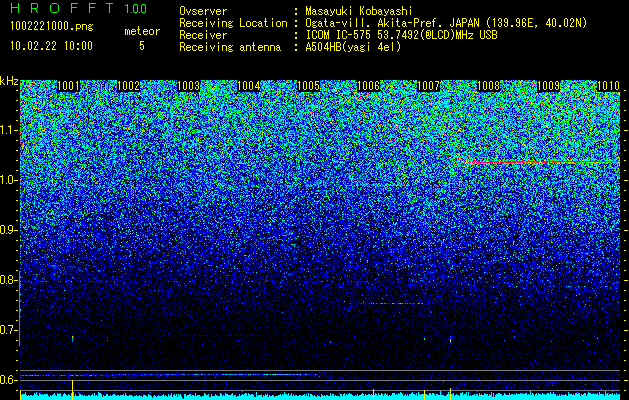Click the 0.8 kHz axis label
Image resolution: width=629 pixels, height=400 pixels.
[9, 280]
